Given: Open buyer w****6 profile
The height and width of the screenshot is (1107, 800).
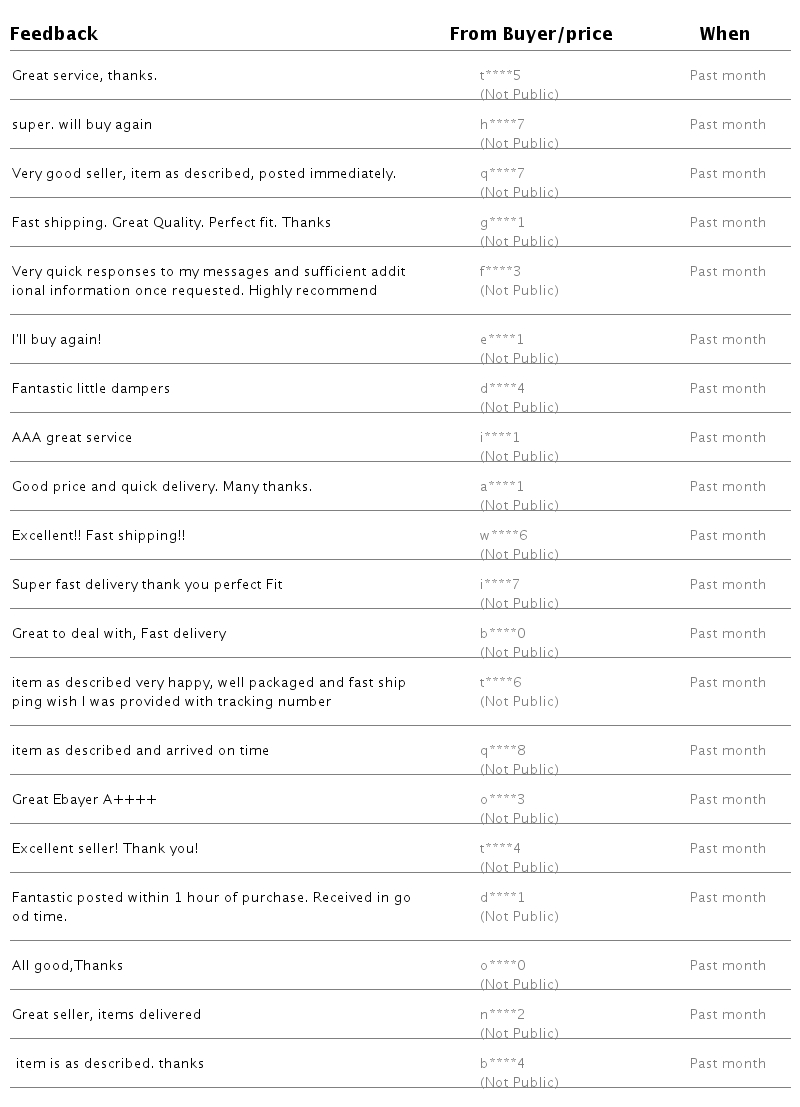Looking at the screenshot, I should 503,536.
